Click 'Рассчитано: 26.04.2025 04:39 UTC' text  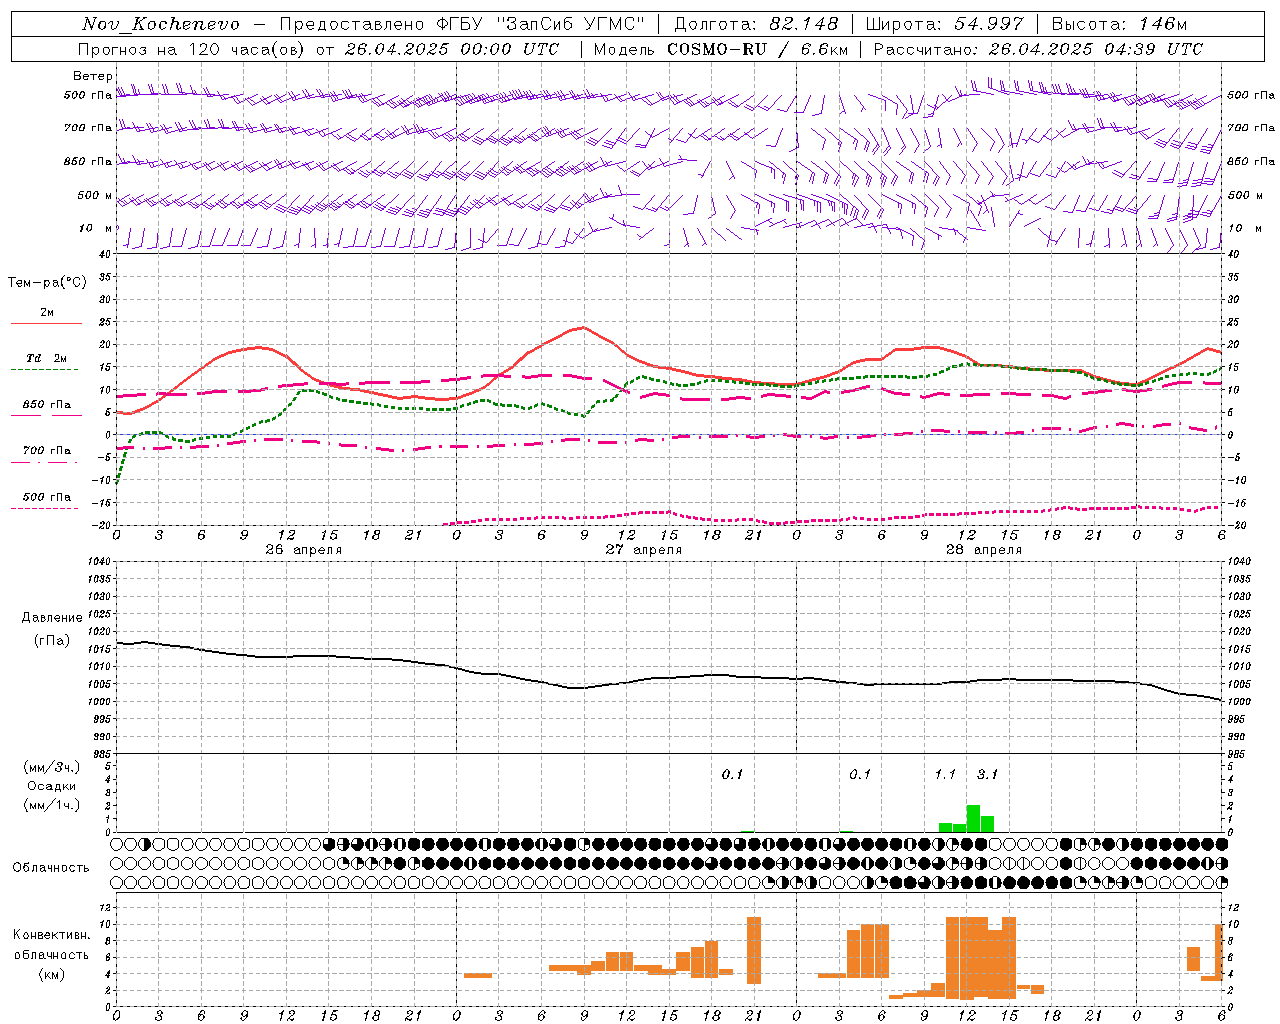click(1038, 49)
